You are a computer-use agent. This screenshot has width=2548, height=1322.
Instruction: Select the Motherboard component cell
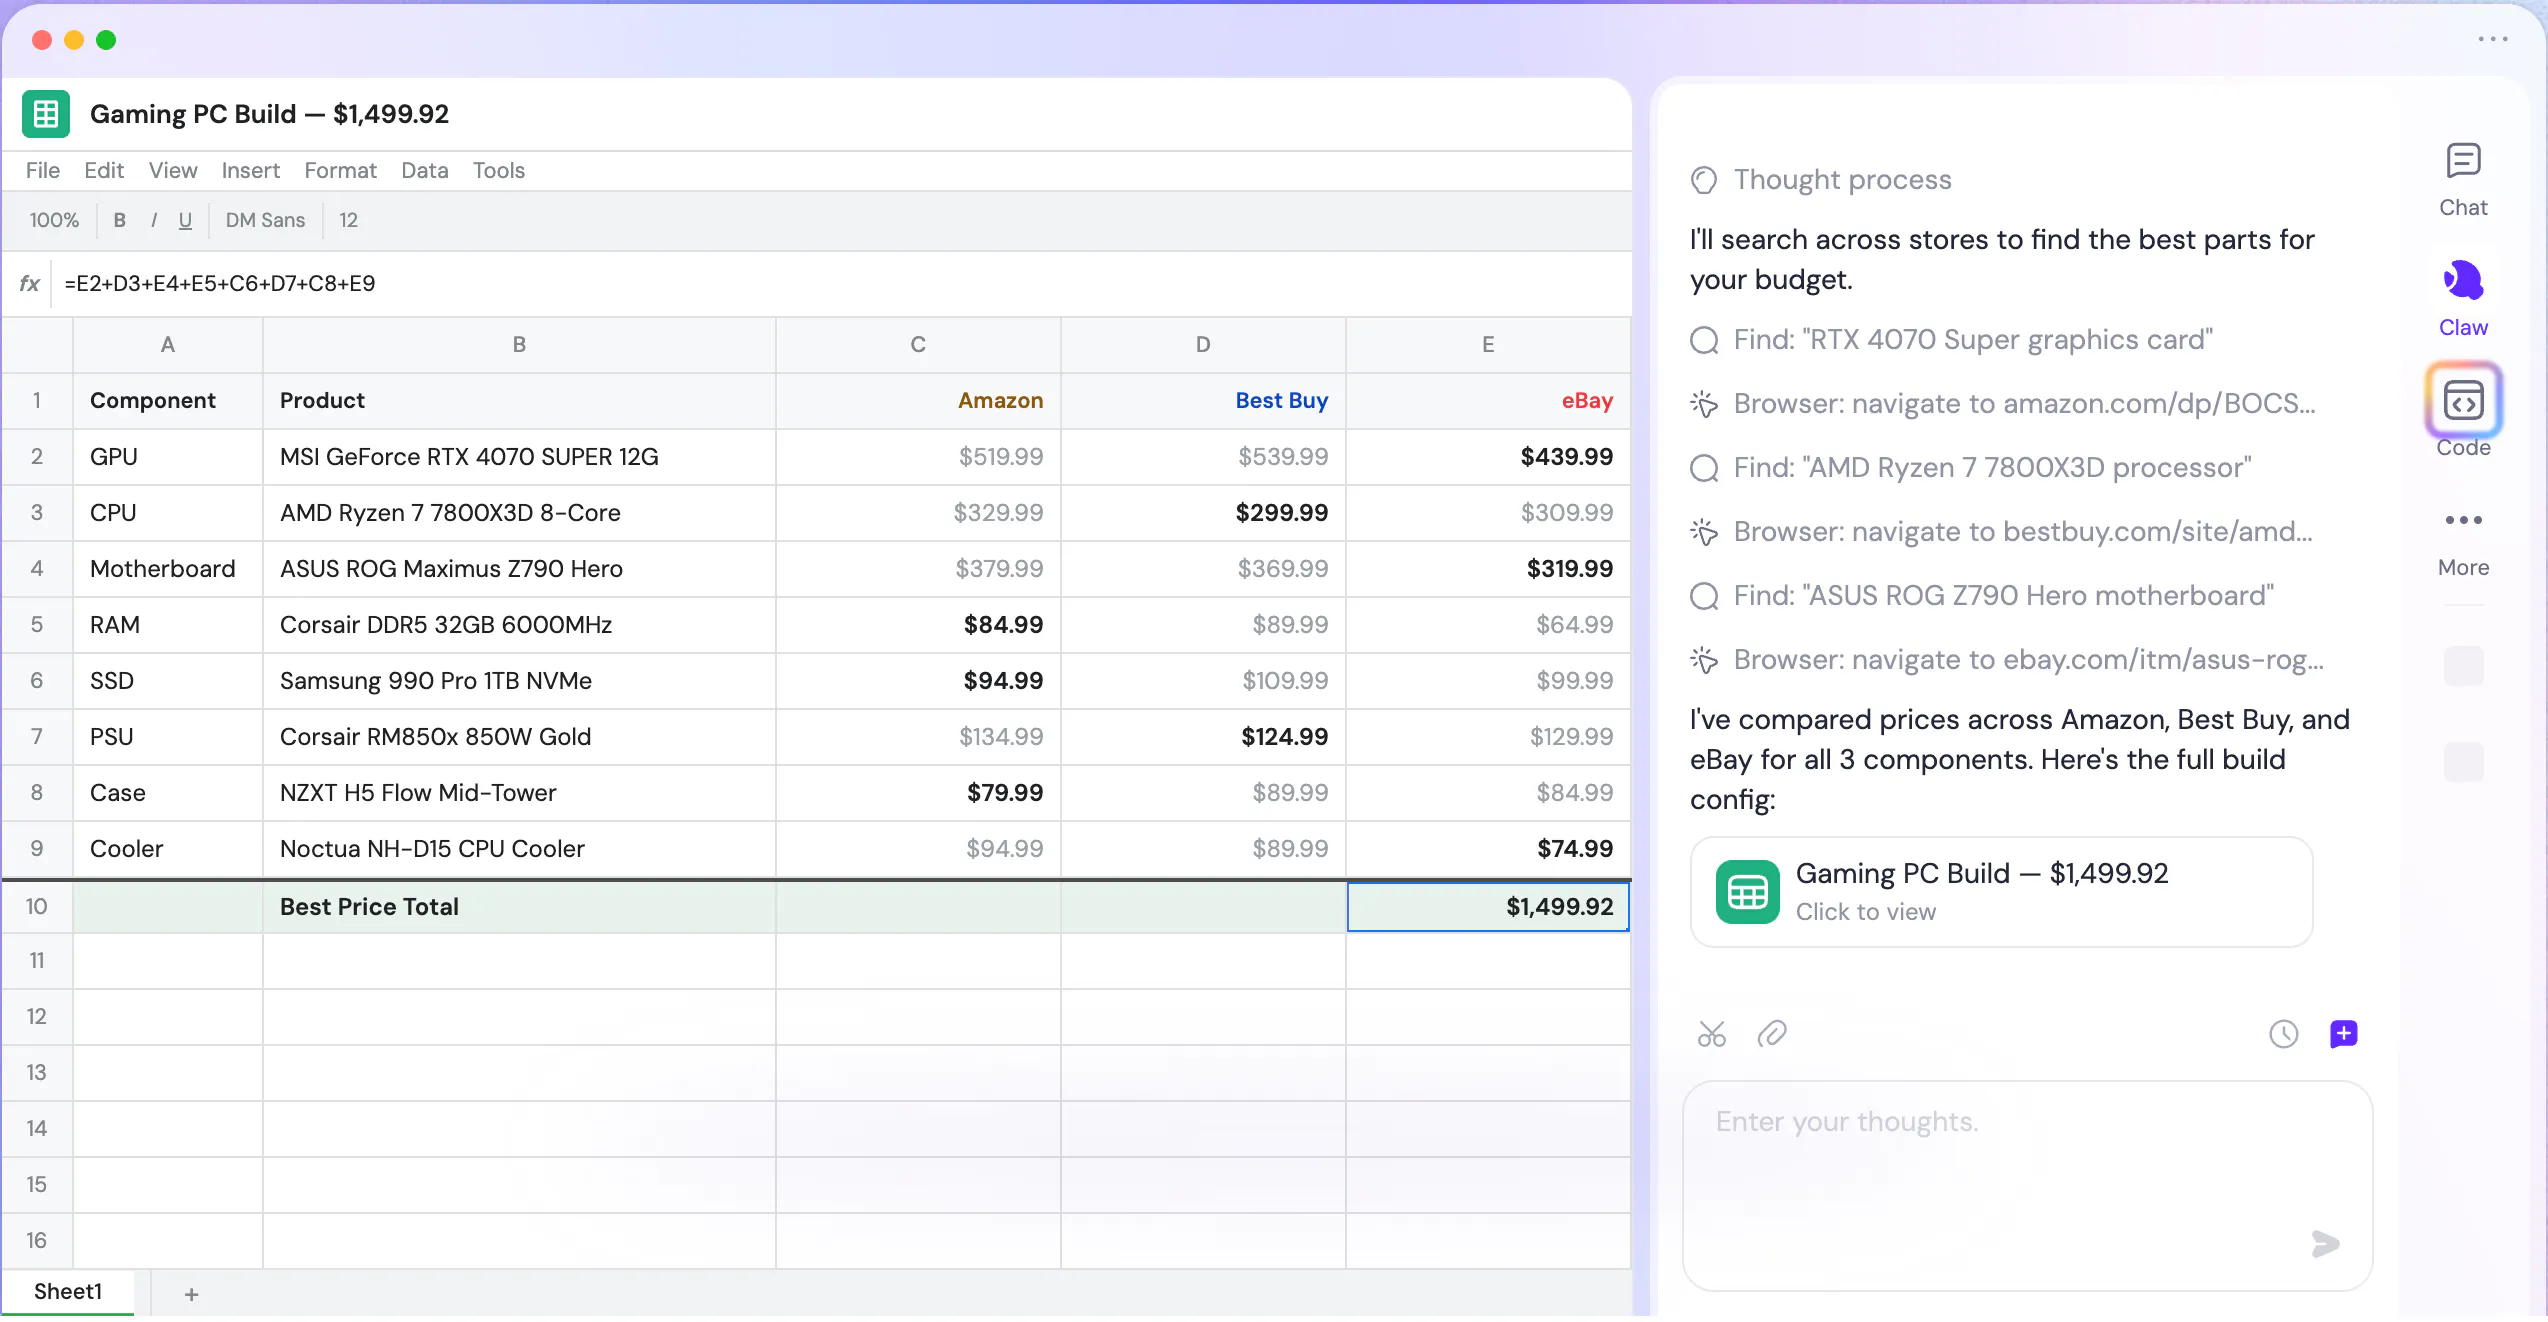click(x=168, y=569)
